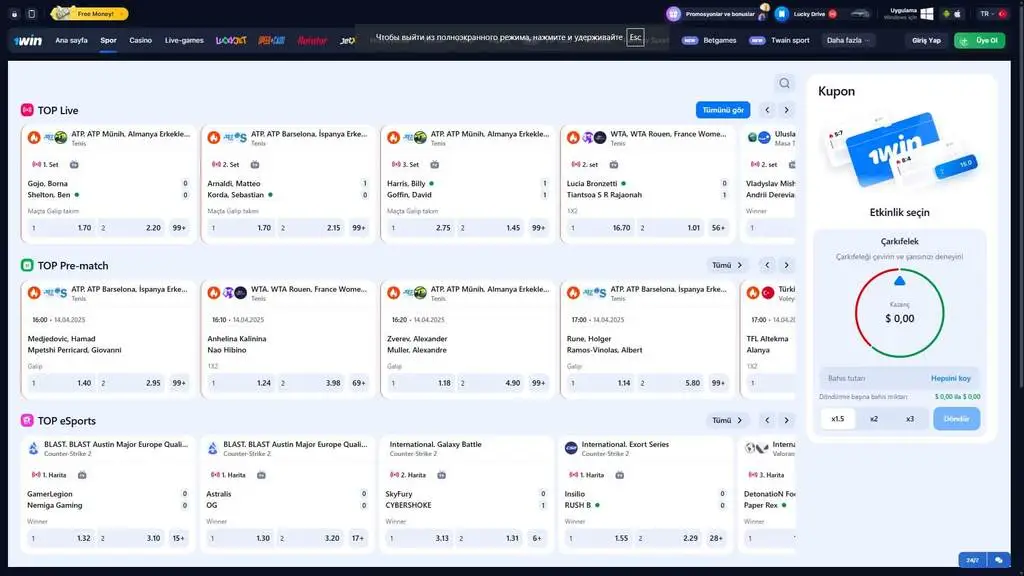Click the padlock icon in top-left corner
Screen dimensions: 1024x576
(14, 14)
